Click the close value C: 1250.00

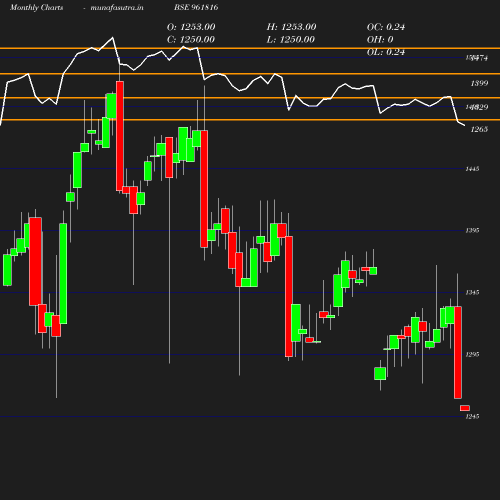191,40
